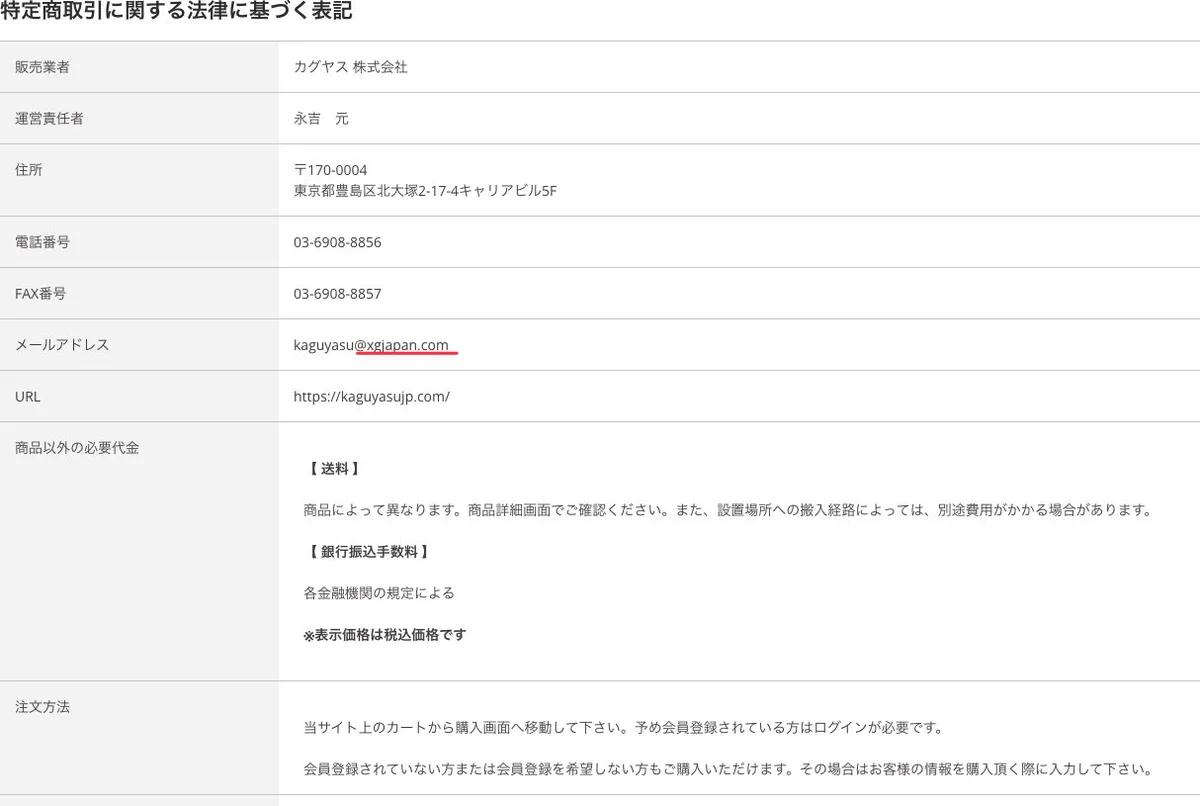Image resolution: width=1200 pixels, height=806 pixels.
Task: Click the manager name 永吉 元
Action: [x=321, y=118]
